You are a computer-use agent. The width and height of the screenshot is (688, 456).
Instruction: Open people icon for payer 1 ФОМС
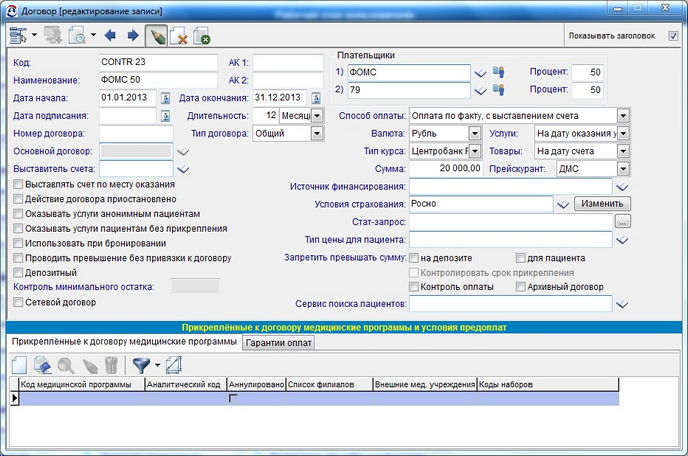498,72
